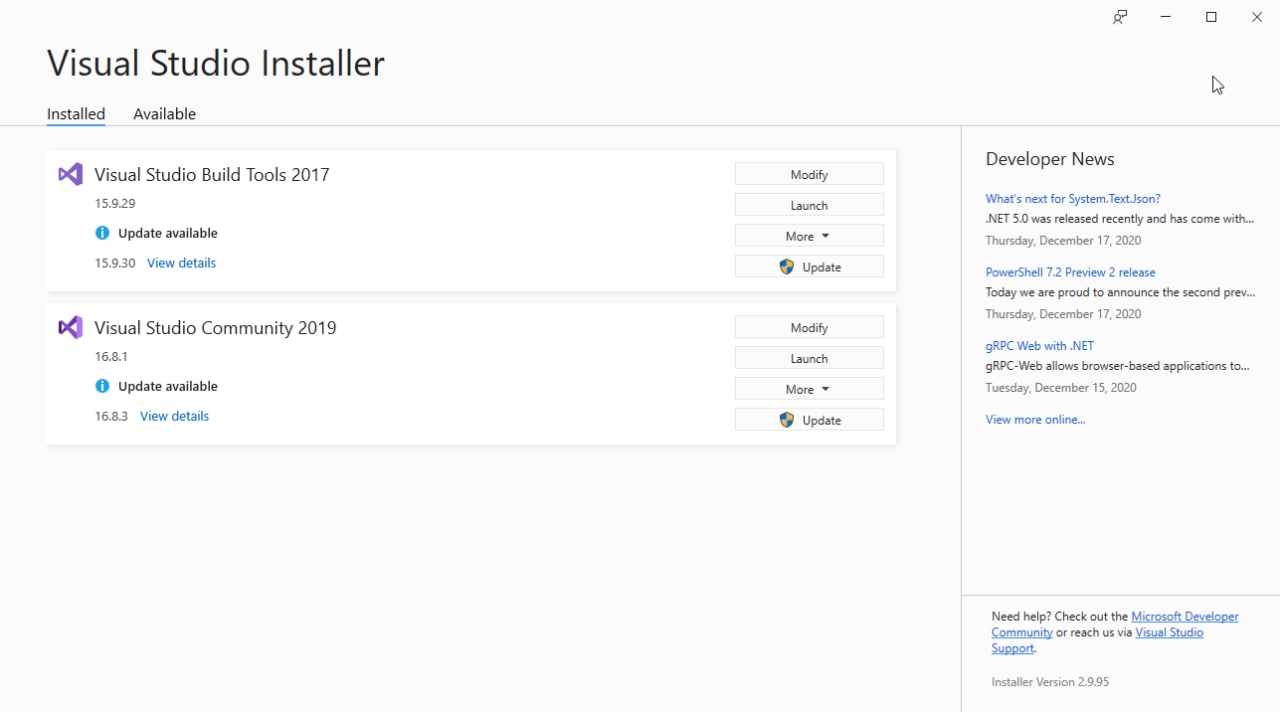Click the info icon beside Build Tools update available

coord(102,233)
